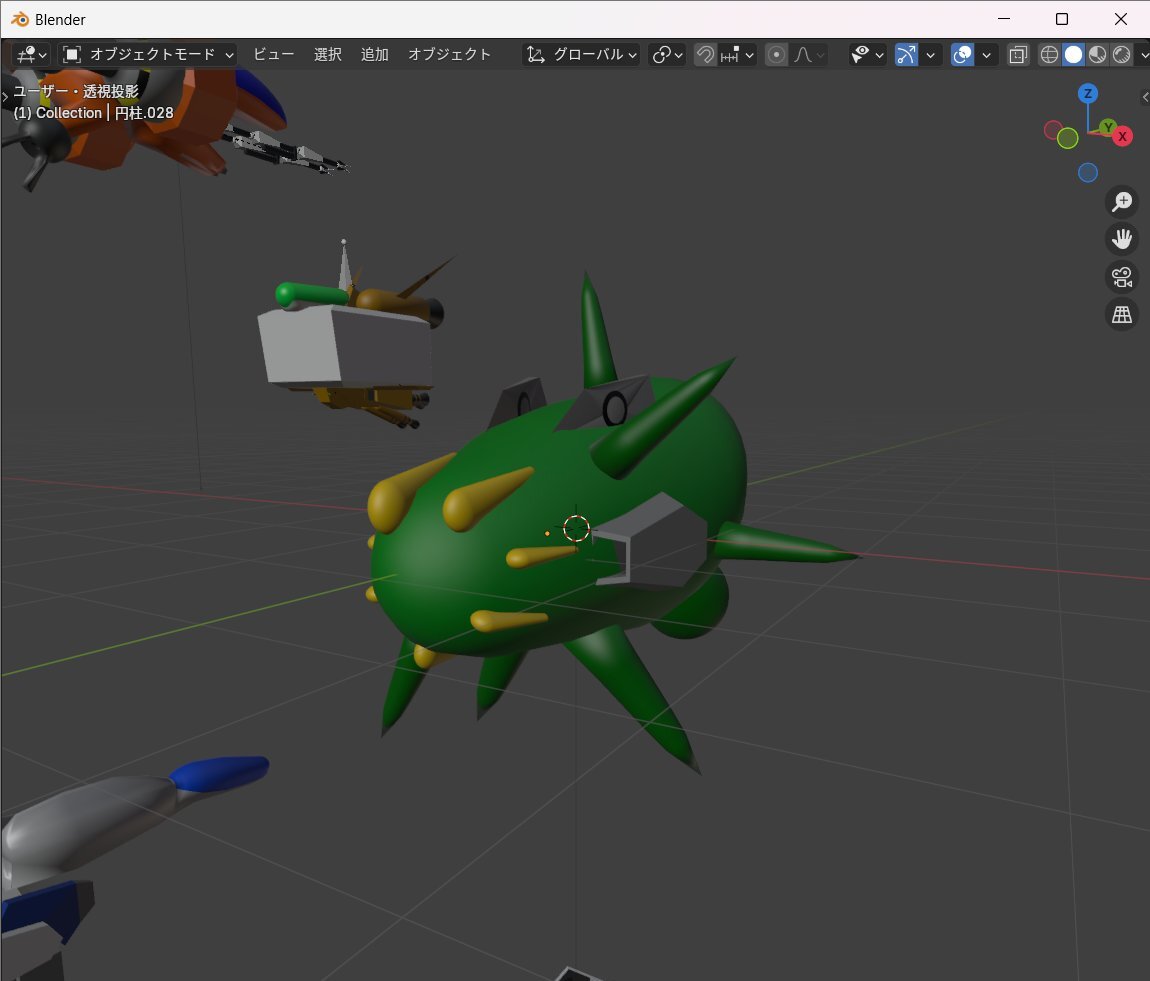This screenshot has height=981, width=1150.
Task: Open the 追加 menu
Action: click(x=375, y=54)
